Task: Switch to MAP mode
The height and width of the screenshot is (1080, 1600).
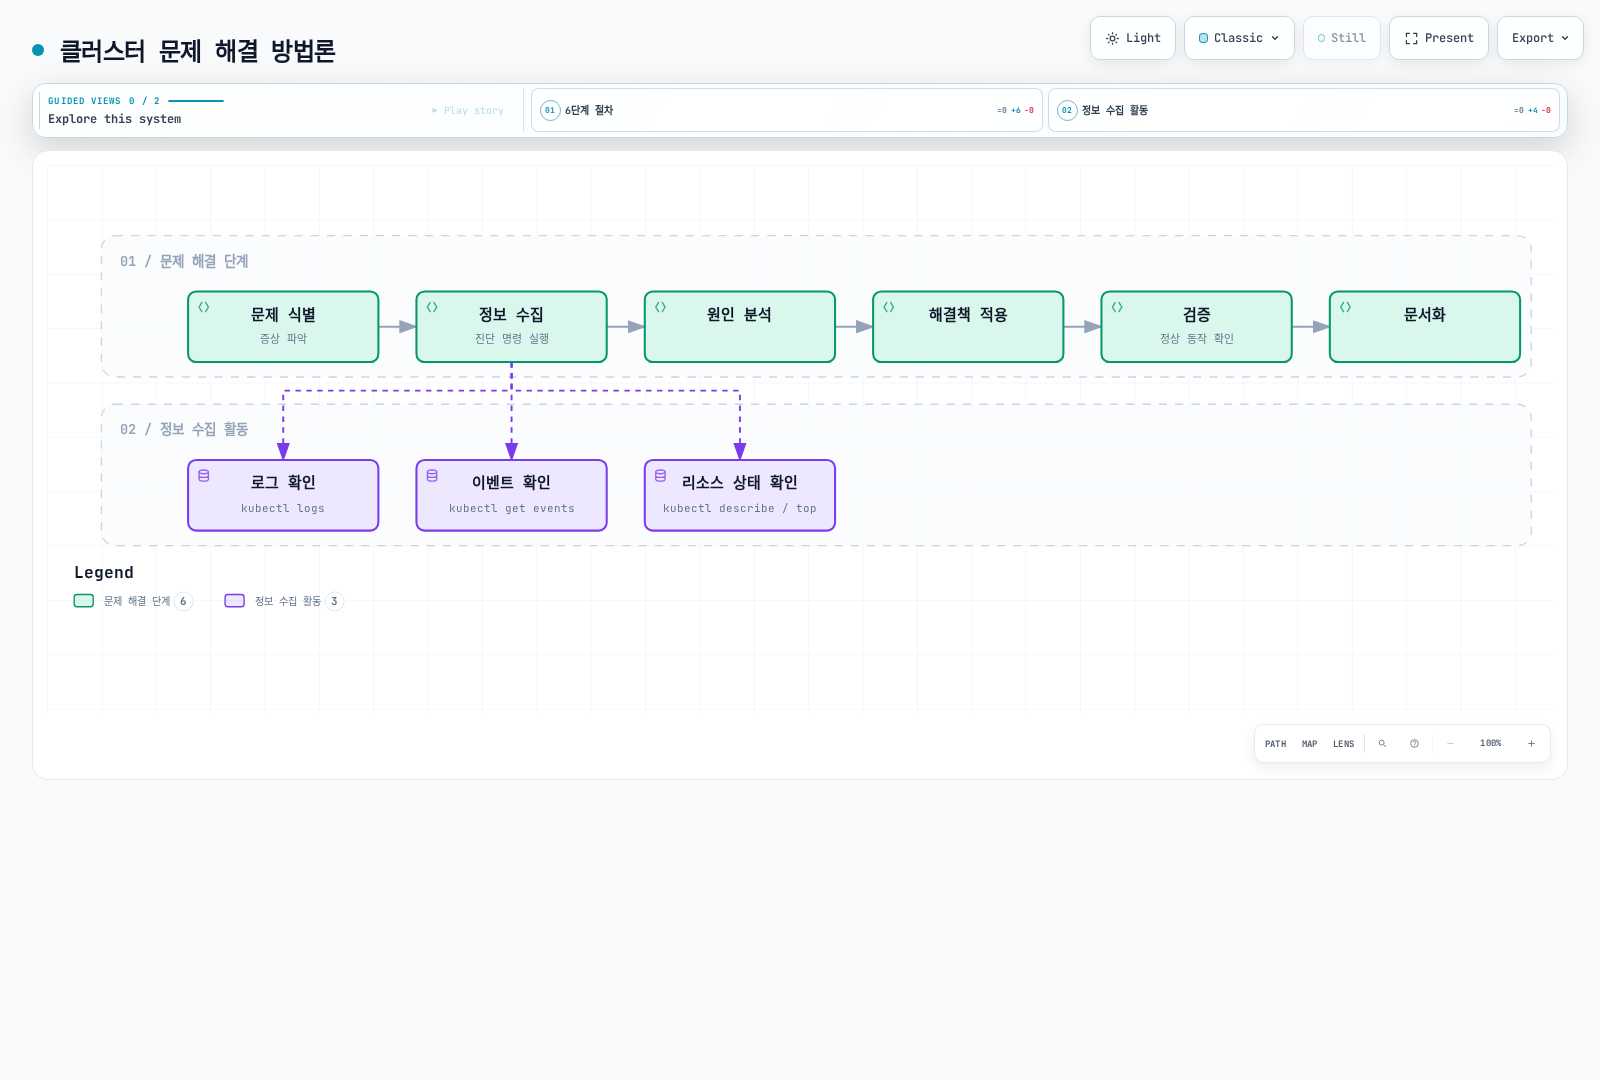Action: [x=1309, y=744]
